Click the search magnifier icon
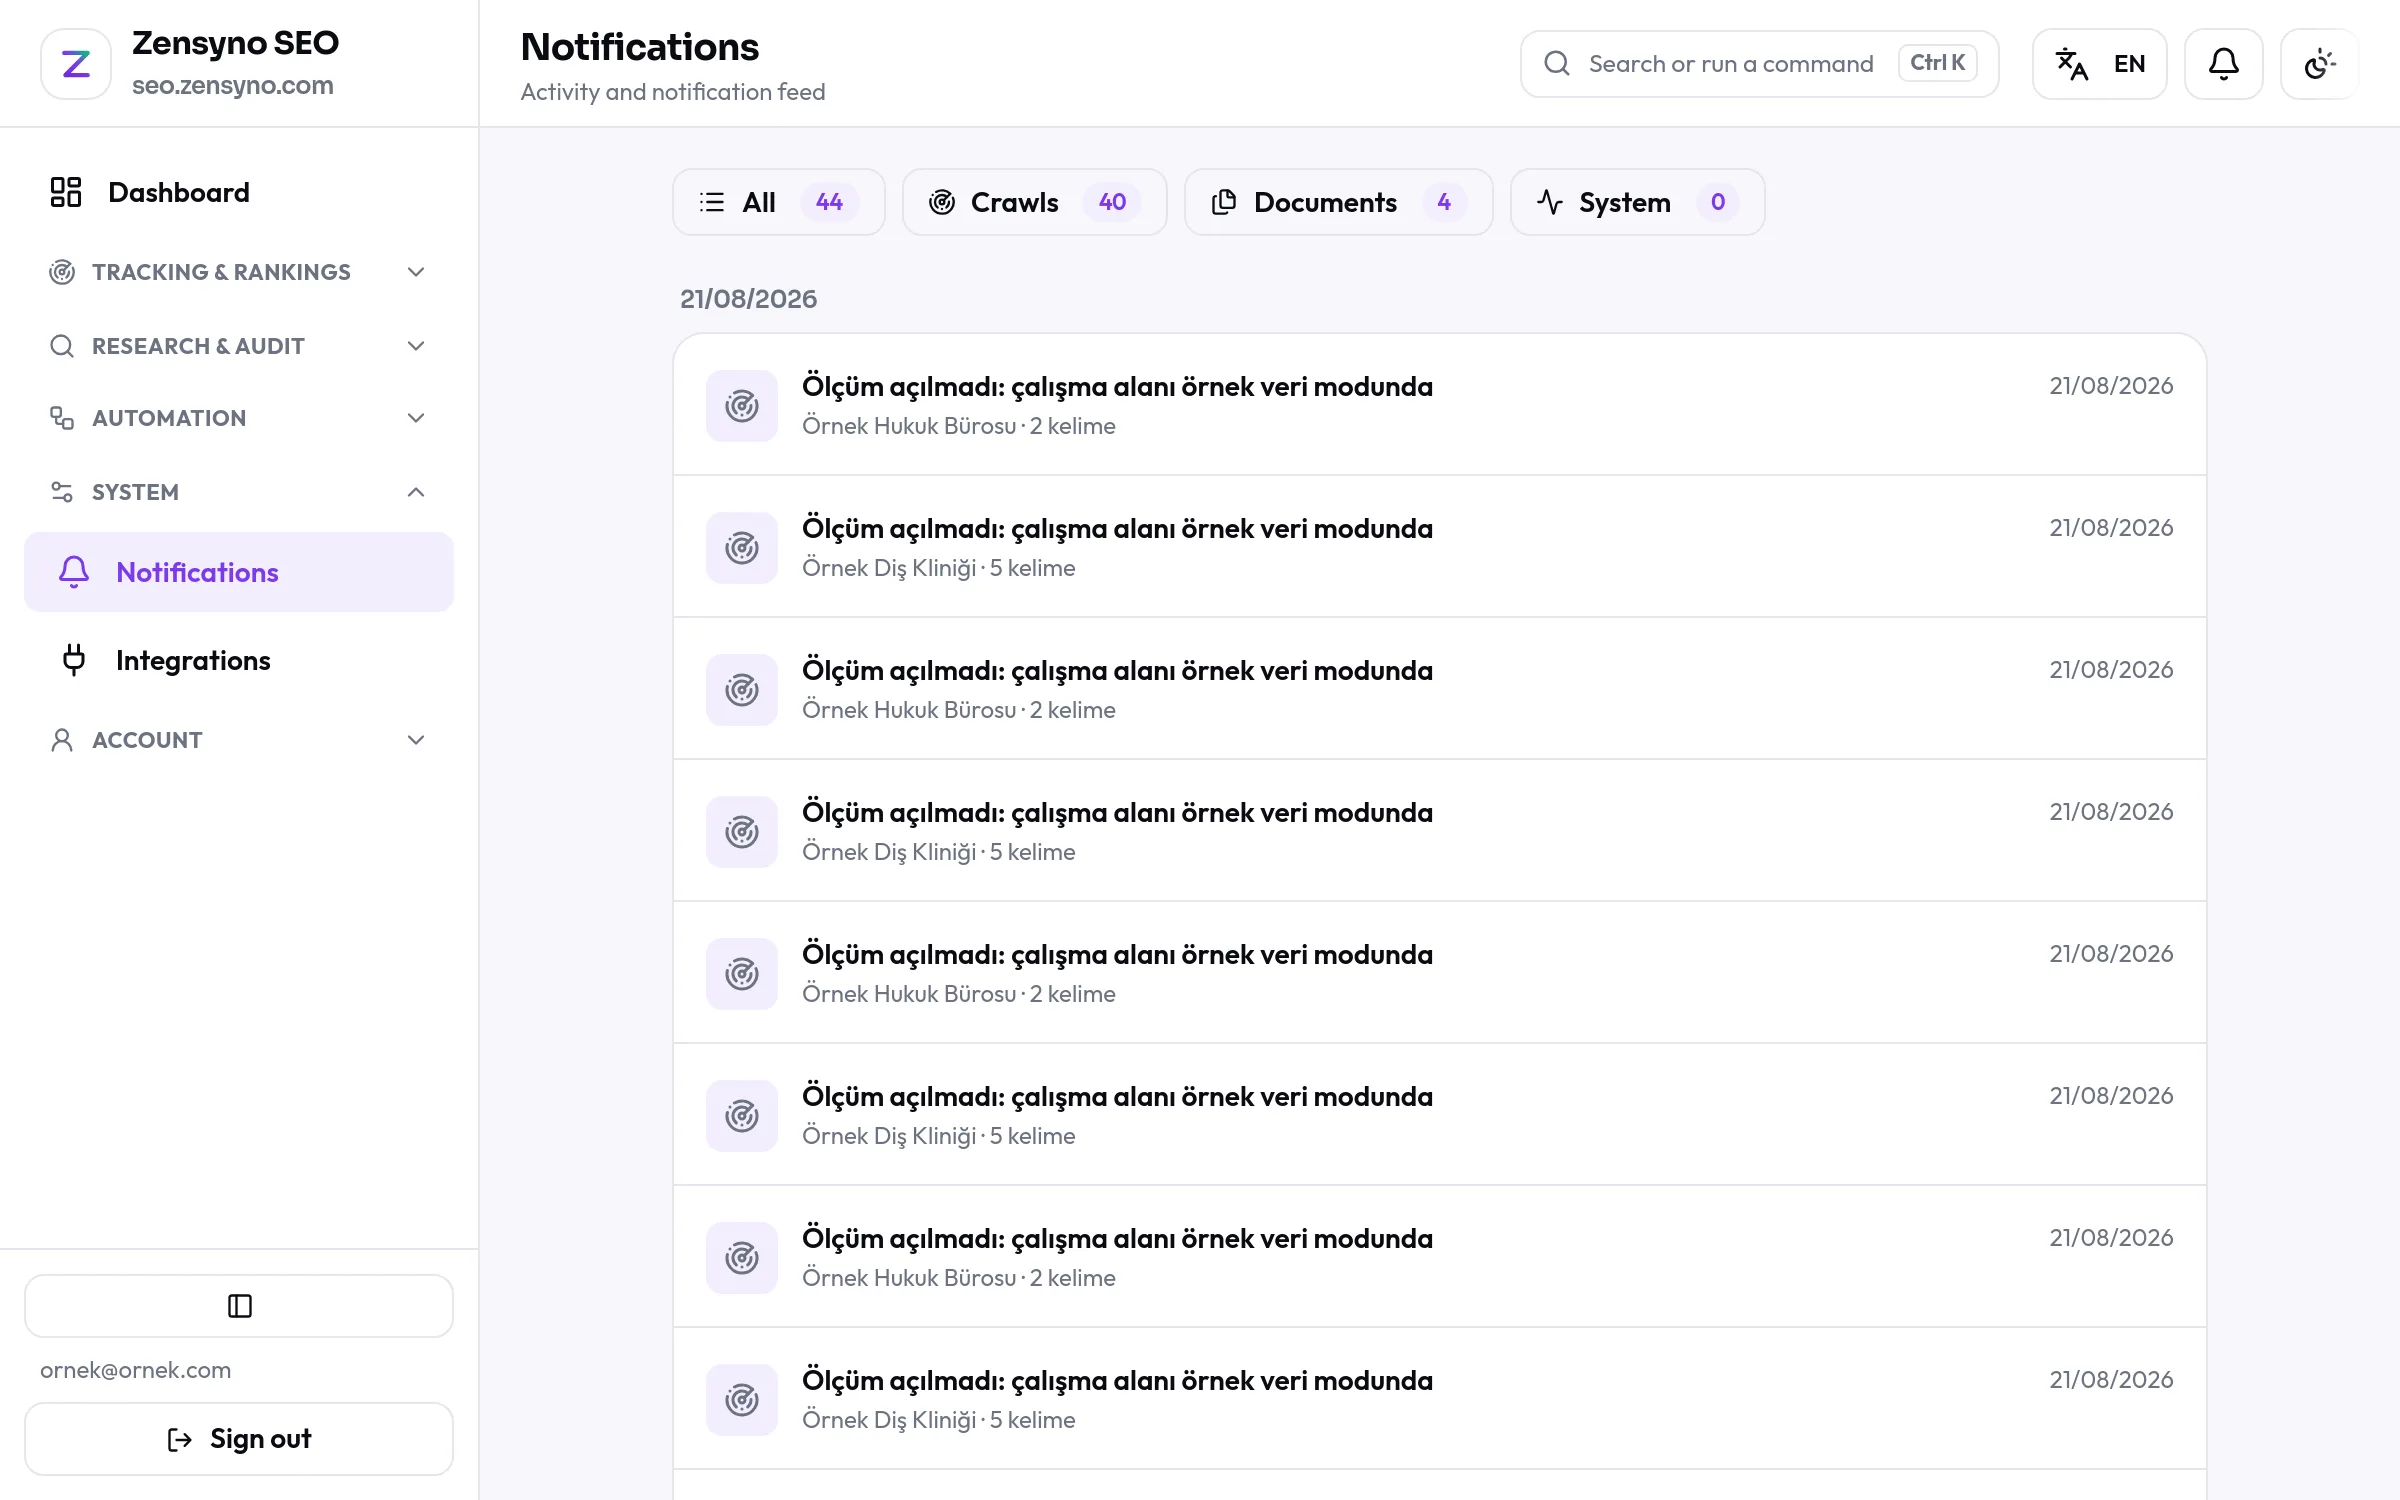The height and width of the screenshot is (1500, 2400). click(x=1556, y=64)
